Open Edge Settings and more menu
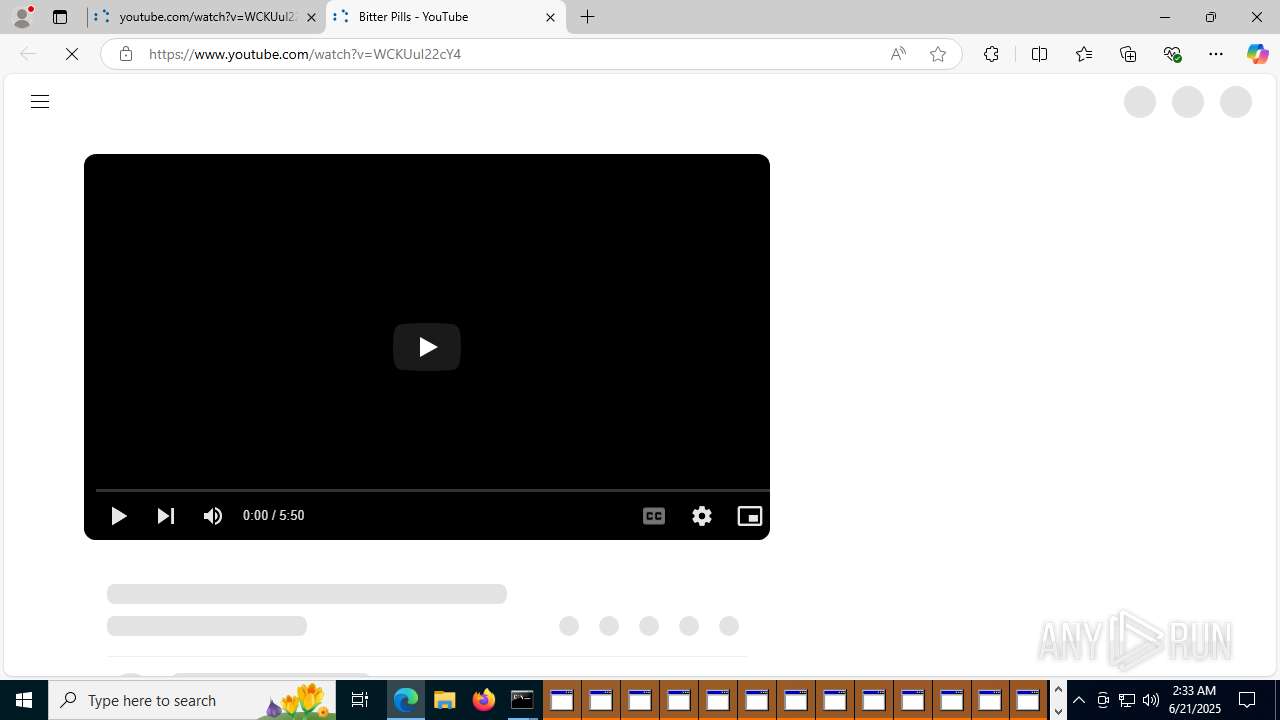This screenshot has height=720, width=1280. [1216, 54]
